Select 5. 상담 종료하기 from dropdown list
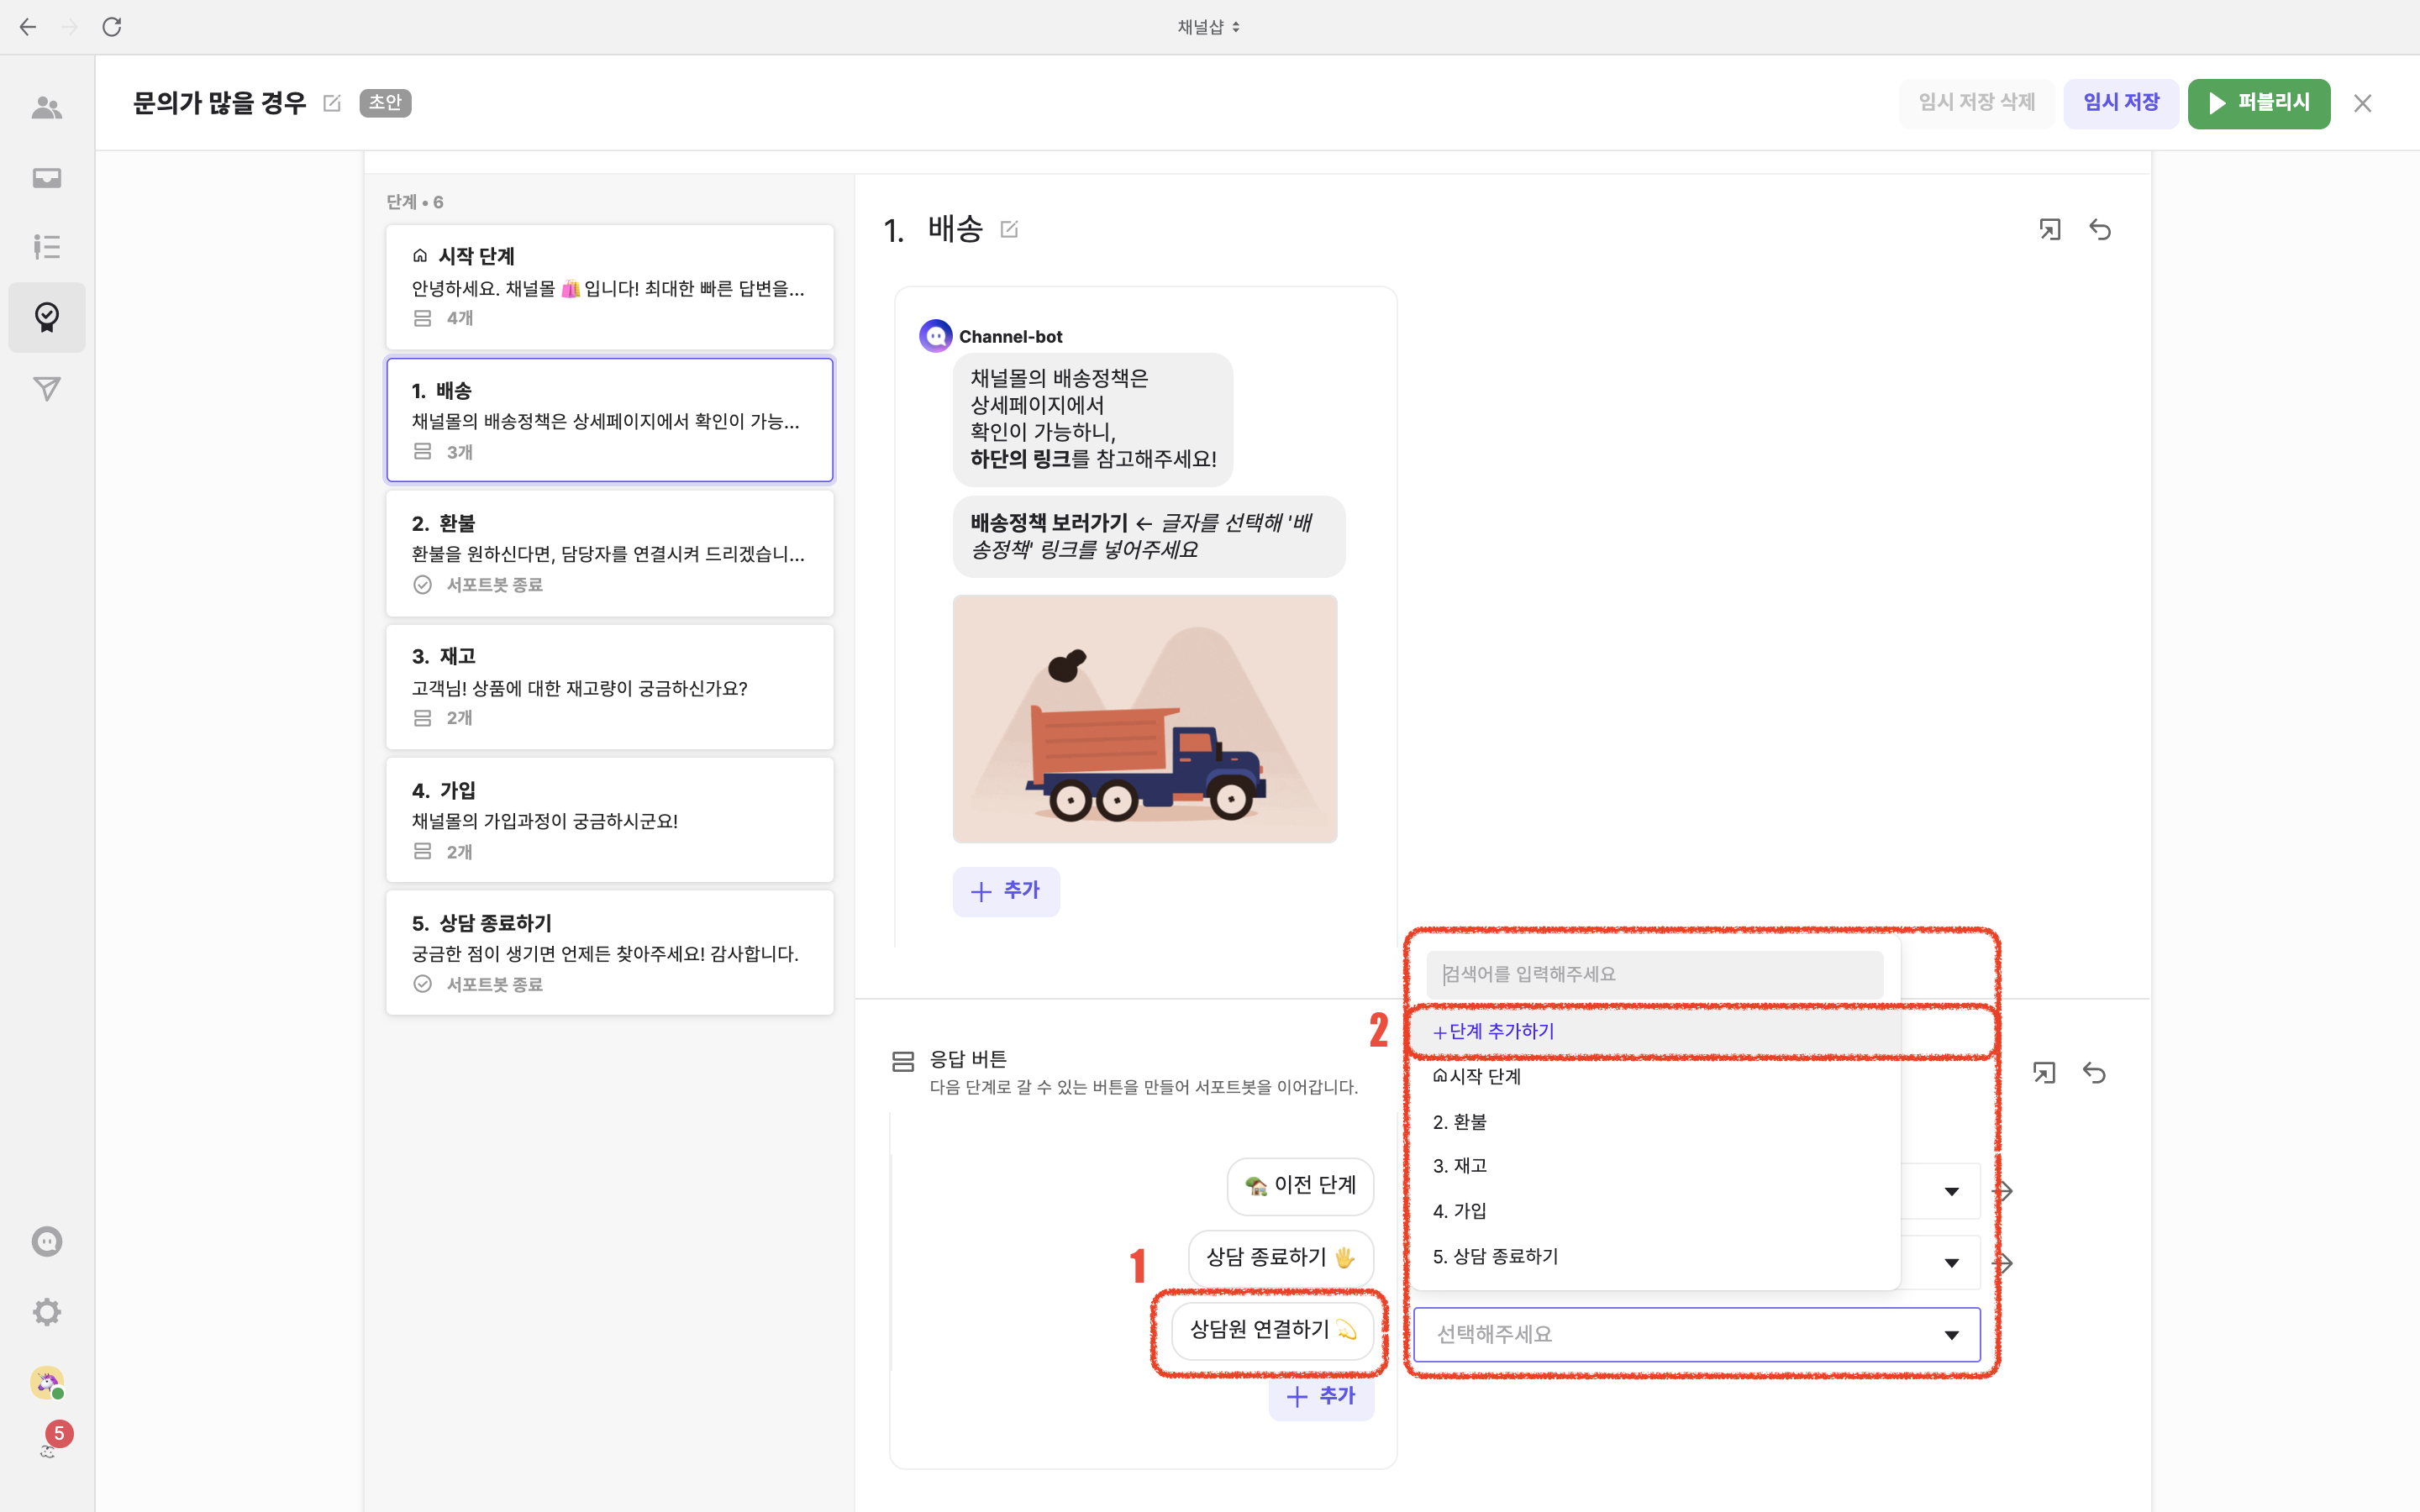 1495,1256
